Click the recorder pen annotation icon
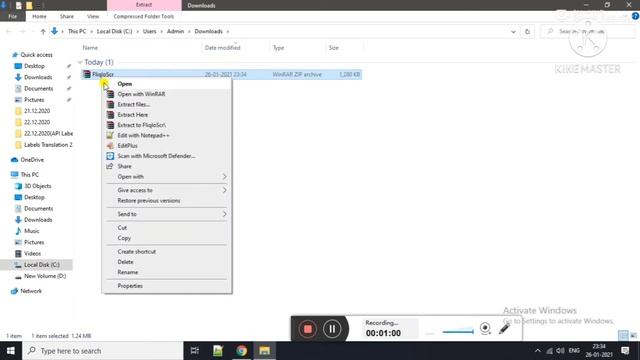The height and width of the screenshot is (360, 640). click(504, 329)
